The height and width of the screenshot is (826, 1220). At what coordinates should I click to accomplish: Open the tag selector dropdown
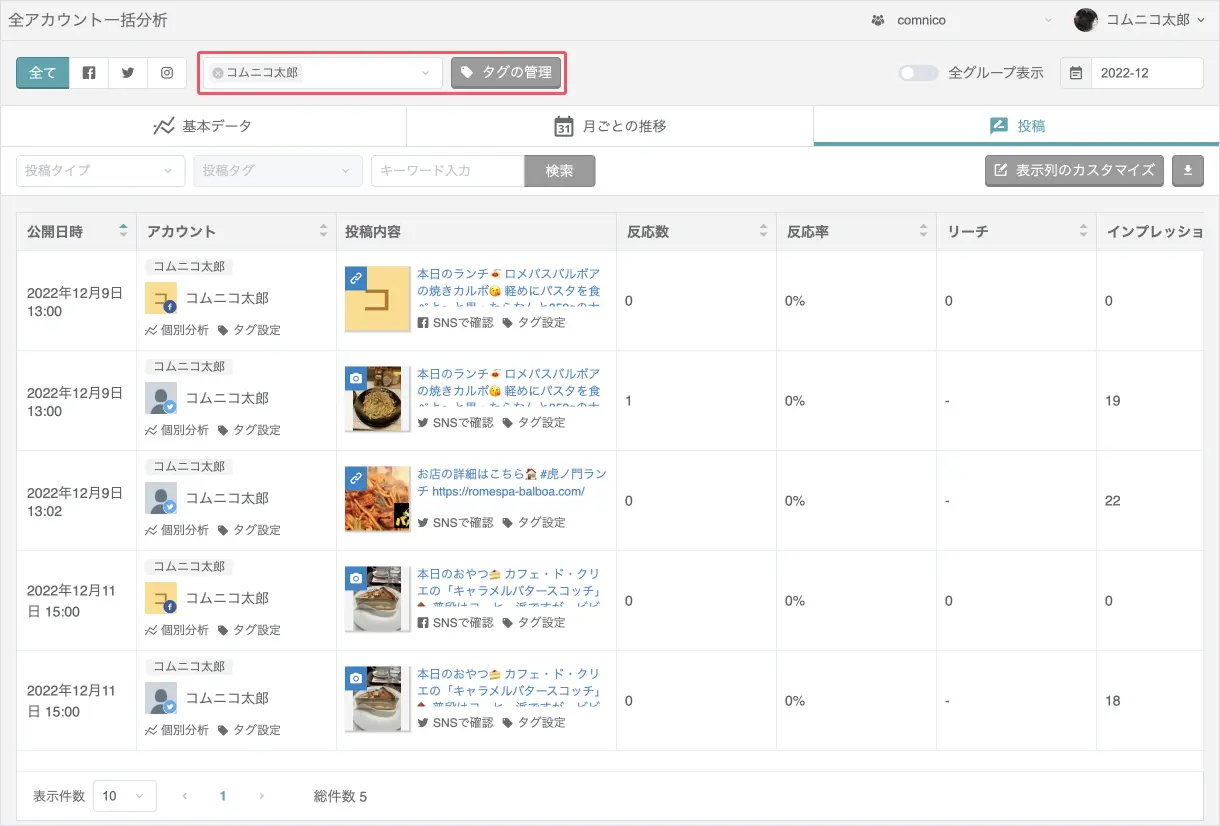point(323,73)
